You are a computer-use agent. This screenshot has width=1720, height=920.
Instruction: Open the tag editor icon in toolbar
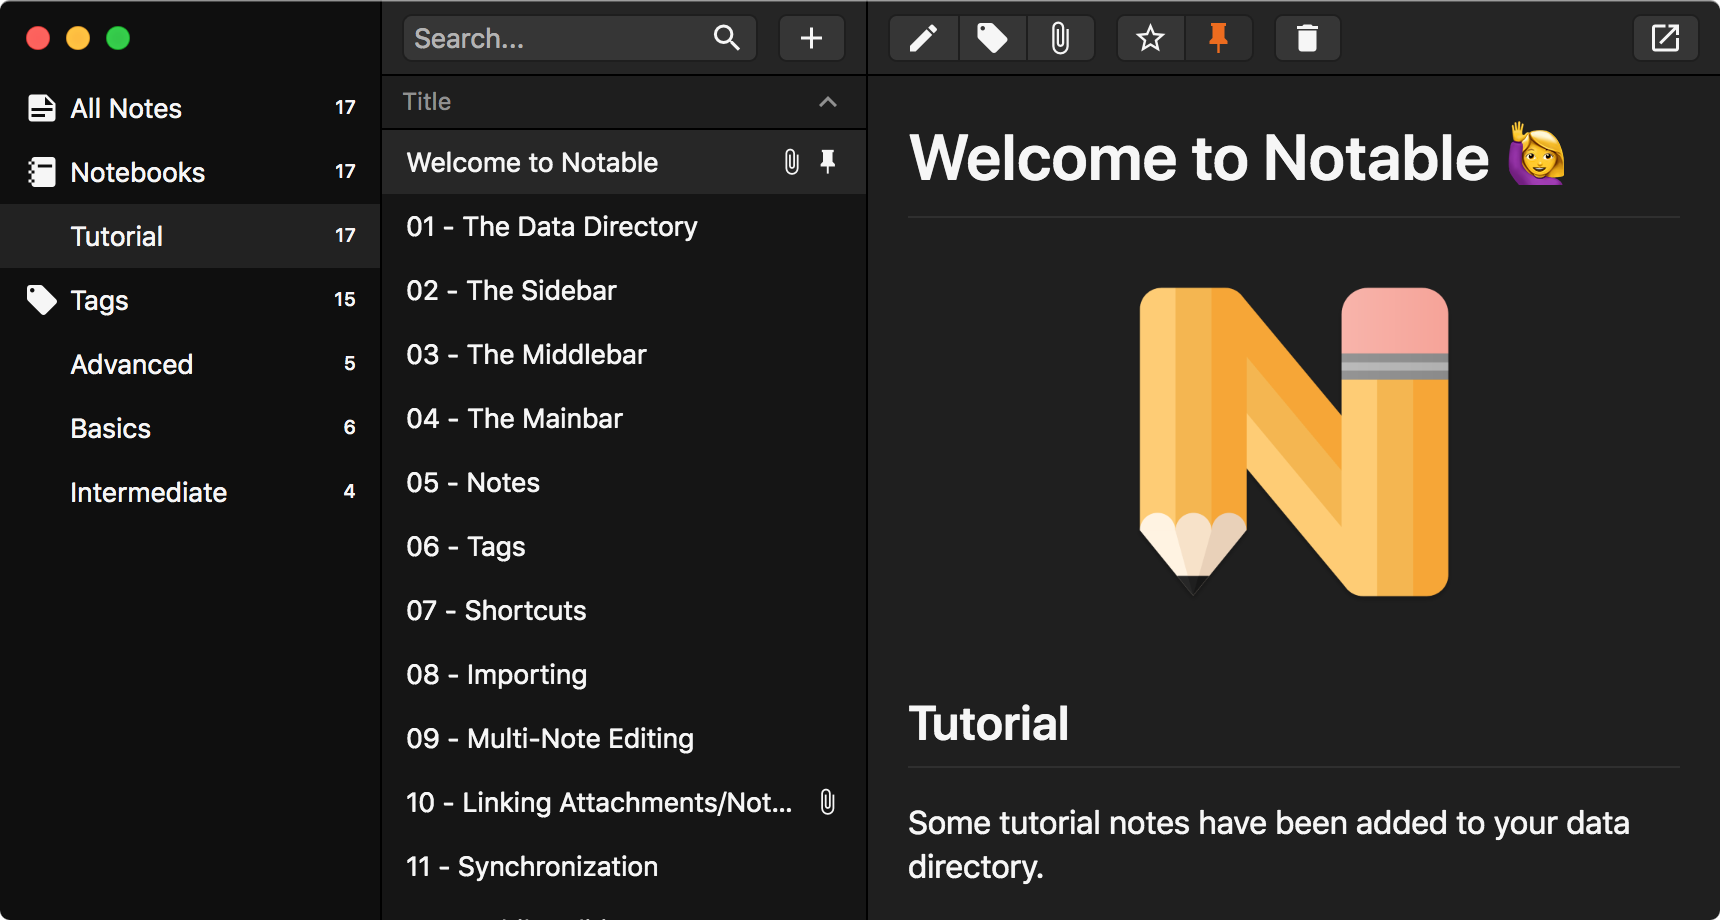(x=992, y=39)
